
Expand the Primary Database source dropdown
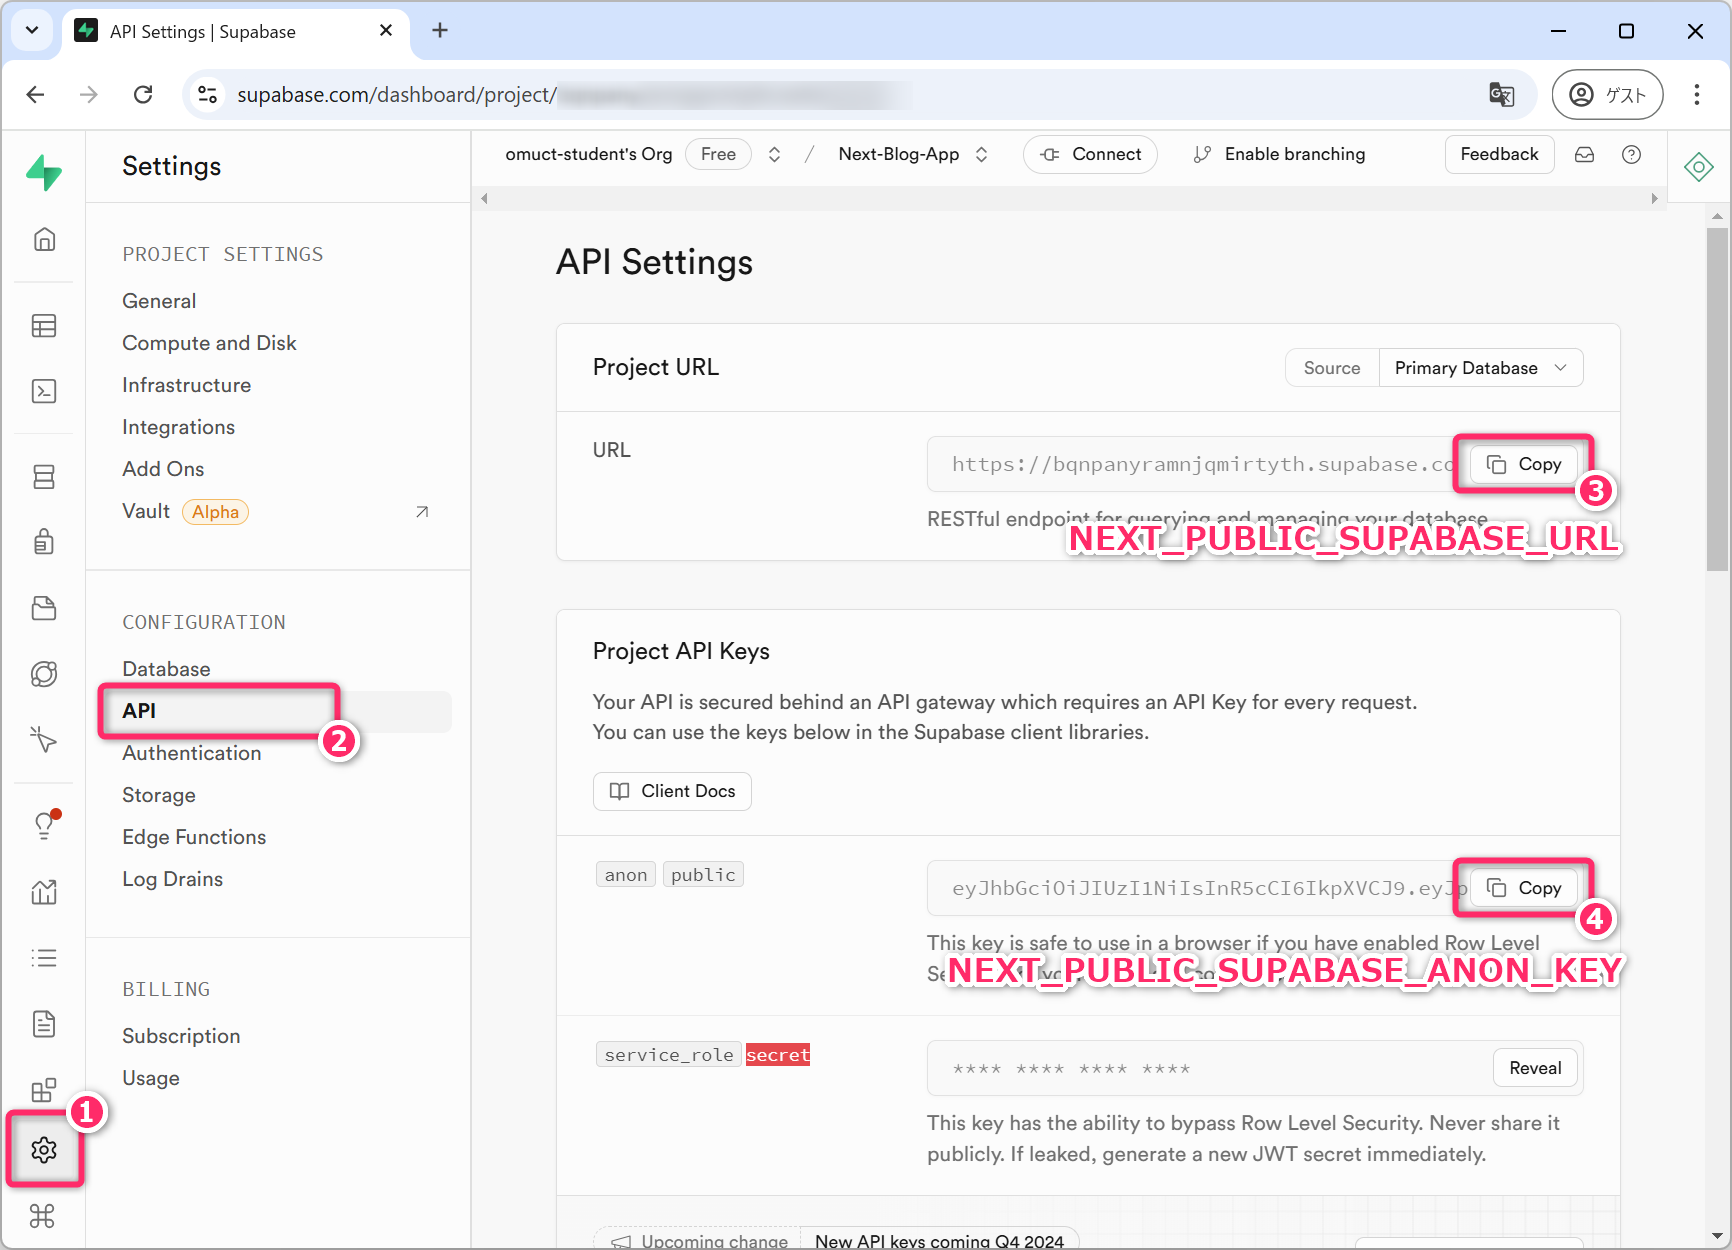click(1480, 368)
